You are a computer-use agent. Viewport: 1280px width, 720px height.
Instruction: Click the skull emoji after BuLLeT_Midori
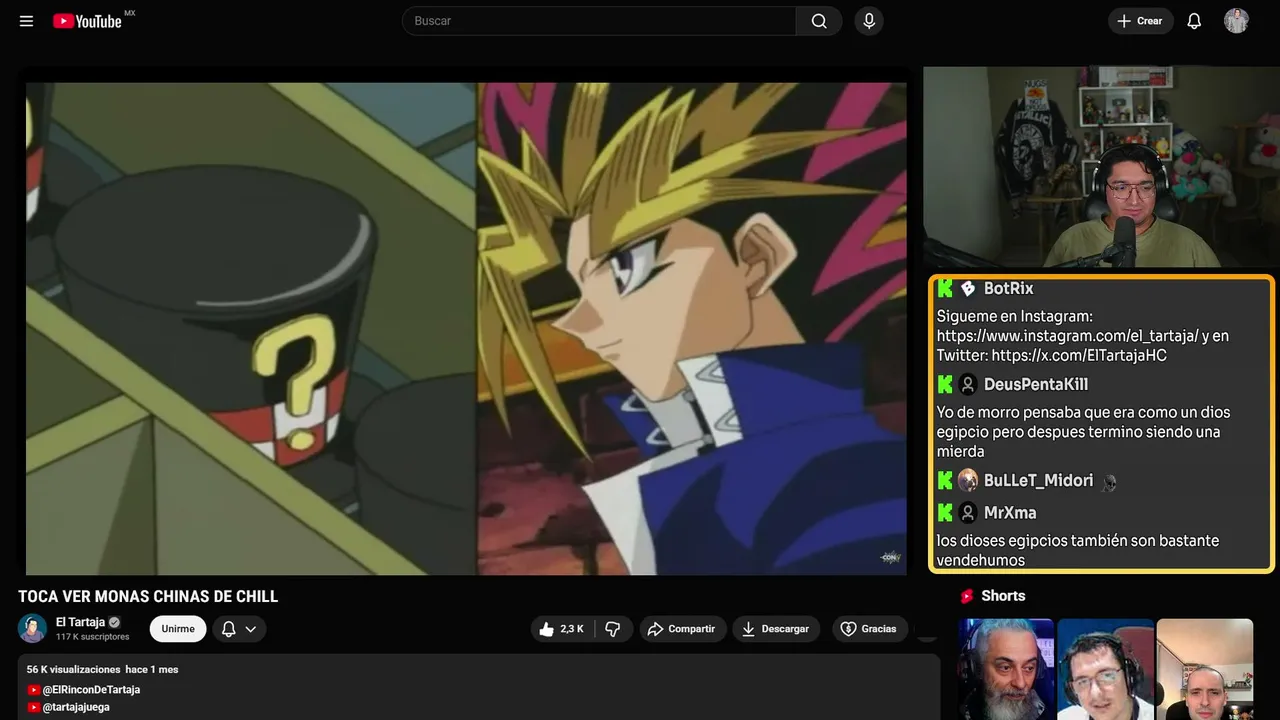pos(1108,482)
